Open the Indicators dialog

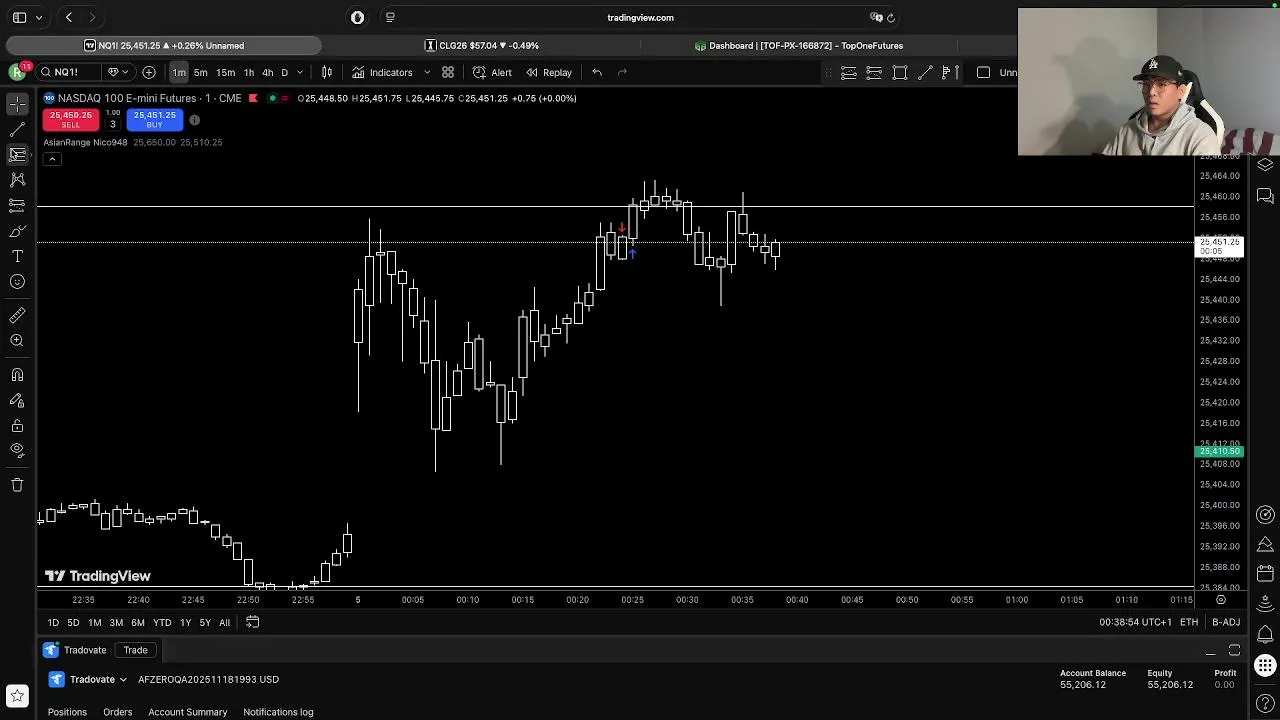[x=382, y=72]
